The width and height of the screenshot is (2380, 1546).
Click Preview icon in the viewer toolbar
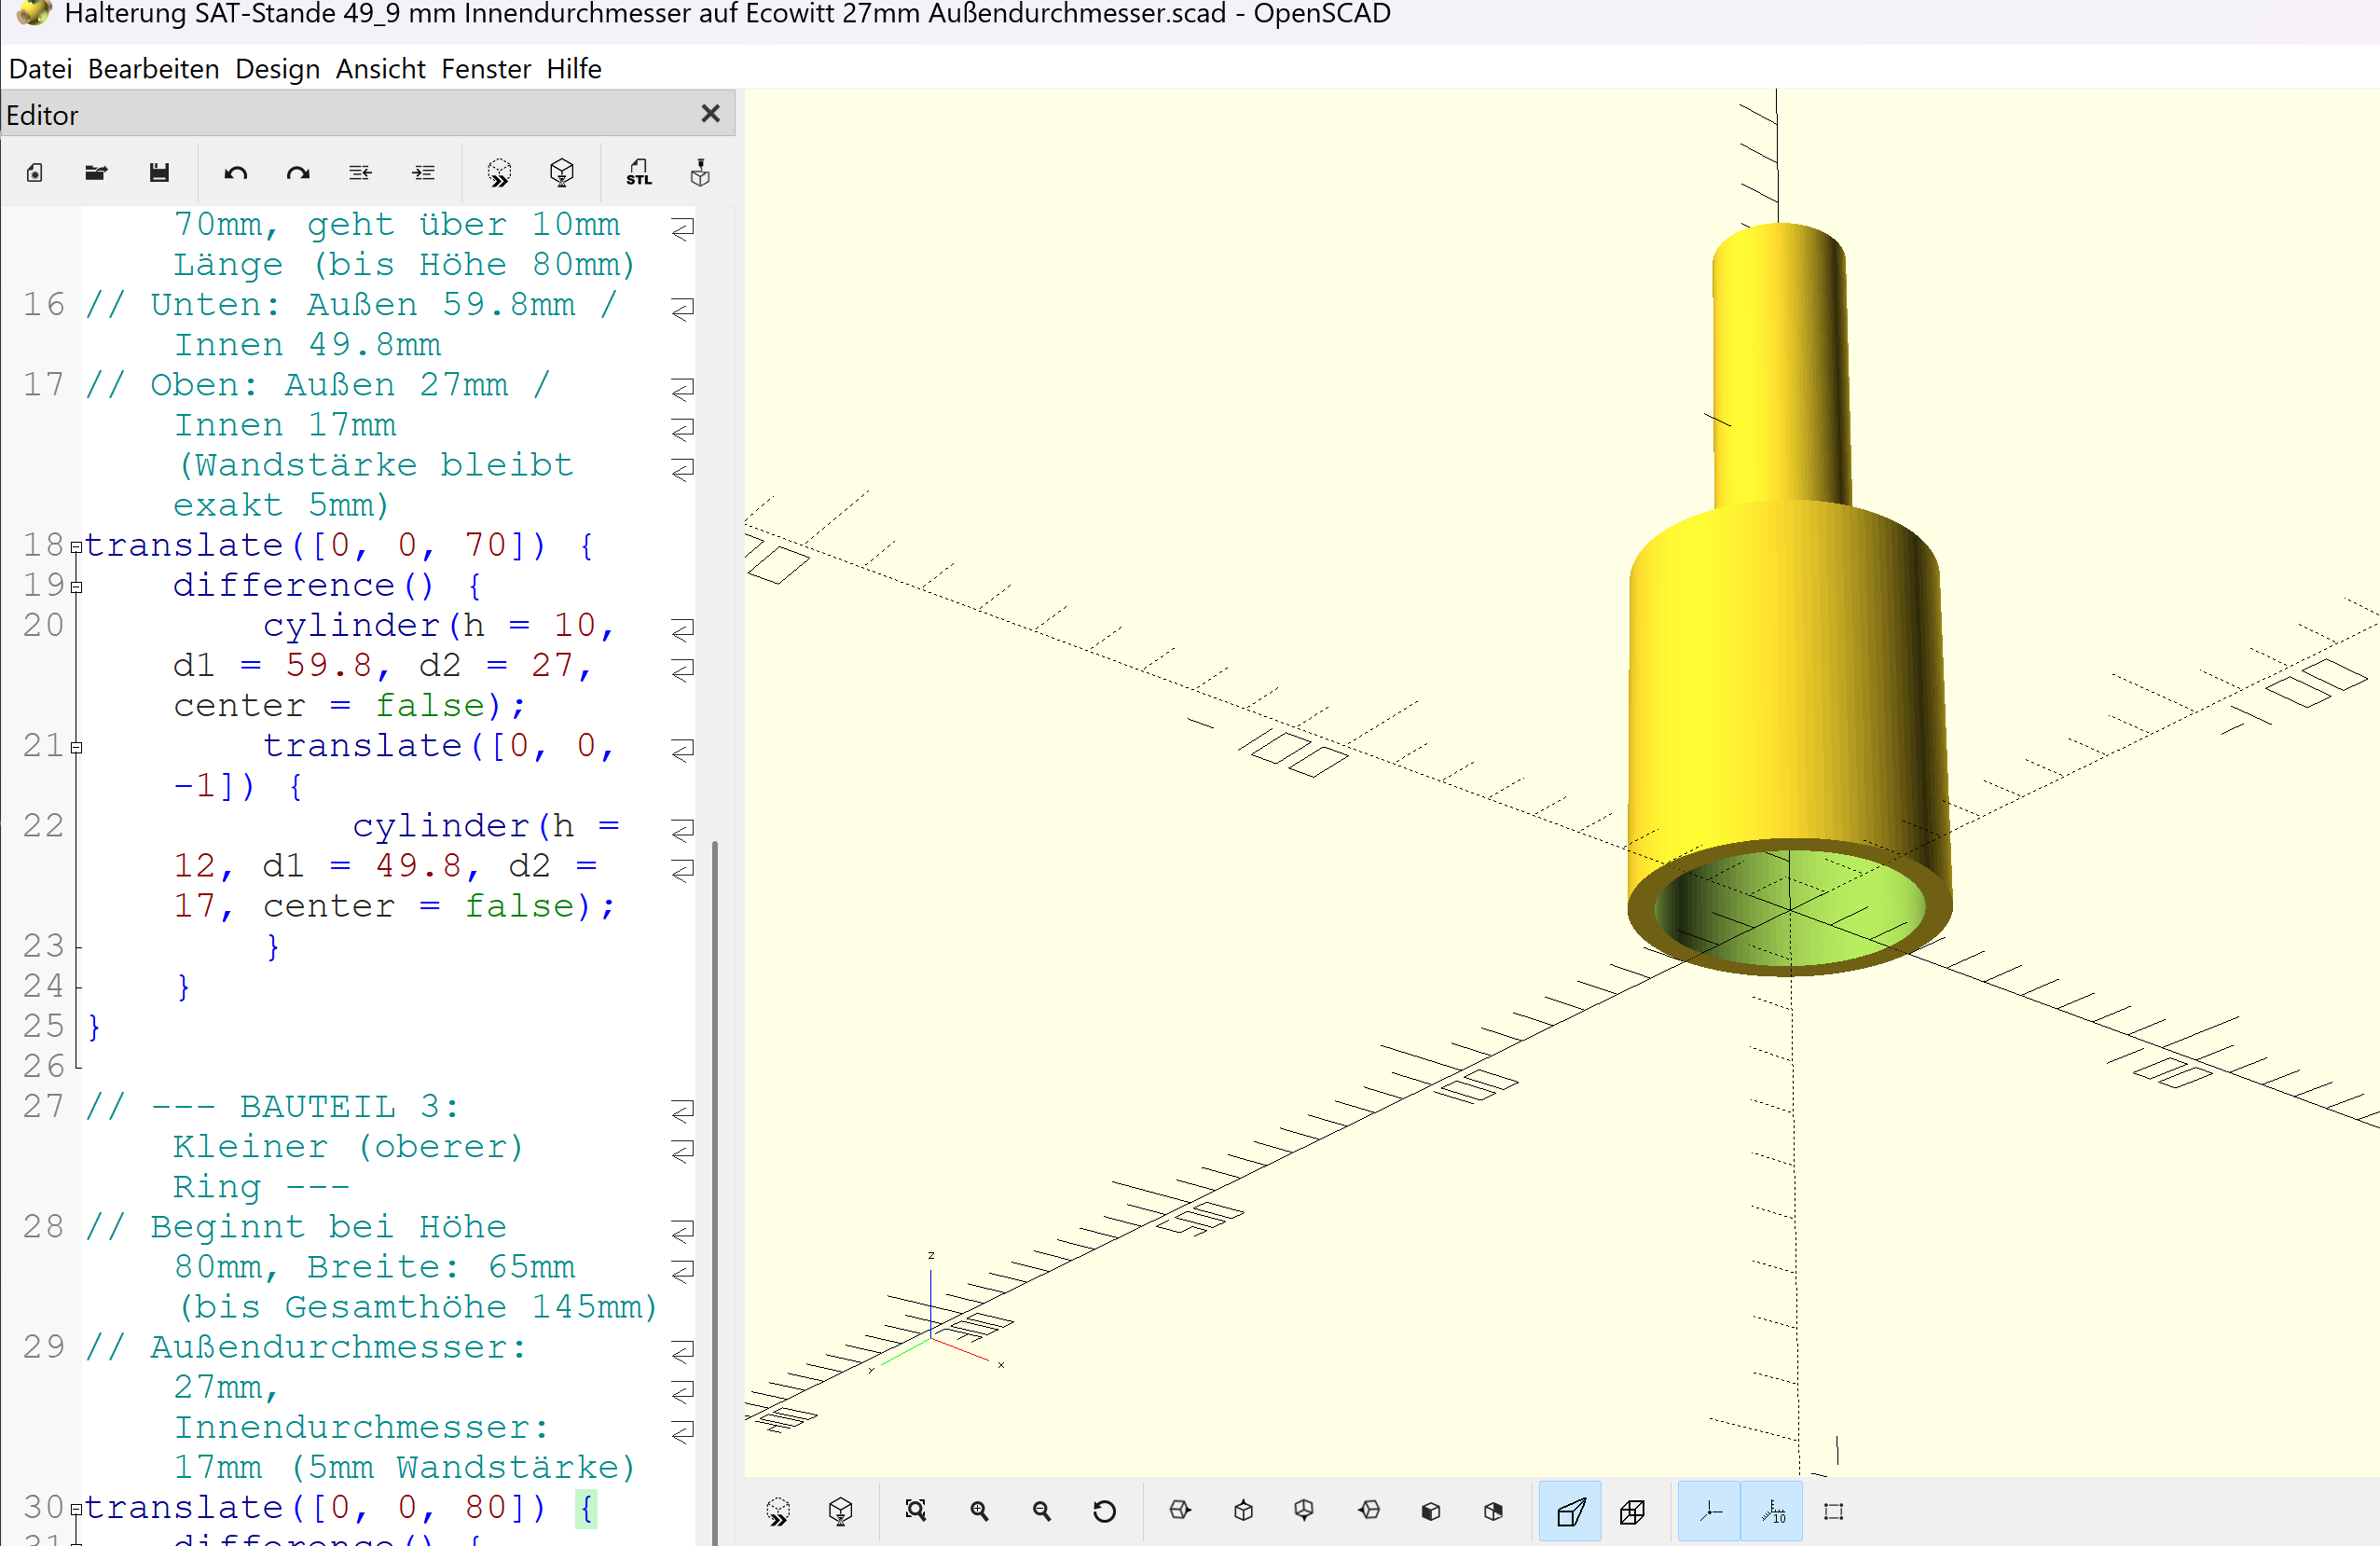point(778,1511)
